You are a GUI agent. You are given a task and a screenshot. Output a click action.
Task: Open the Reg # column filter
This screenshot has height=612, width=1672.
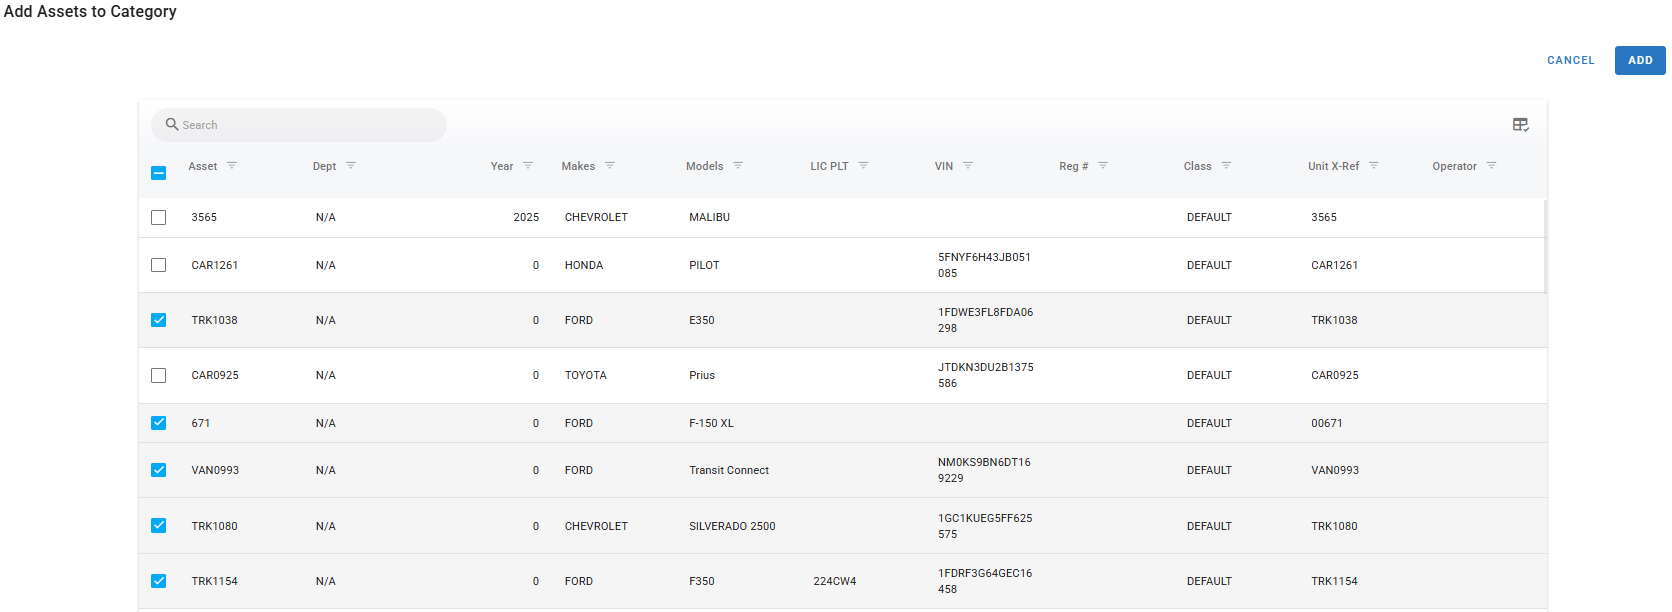click(1103, 166)
